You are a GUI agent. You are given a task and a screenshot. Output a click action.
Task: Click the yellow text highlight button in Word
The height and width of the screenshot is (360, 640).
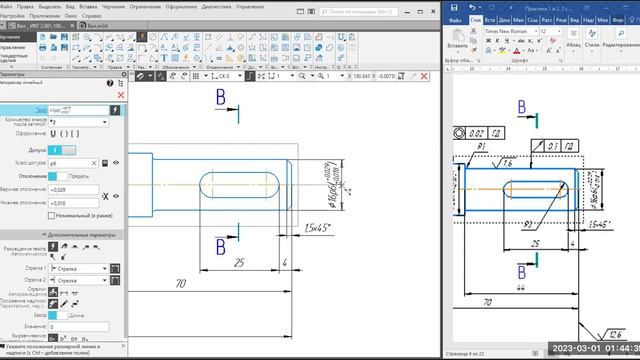(502, 51)
